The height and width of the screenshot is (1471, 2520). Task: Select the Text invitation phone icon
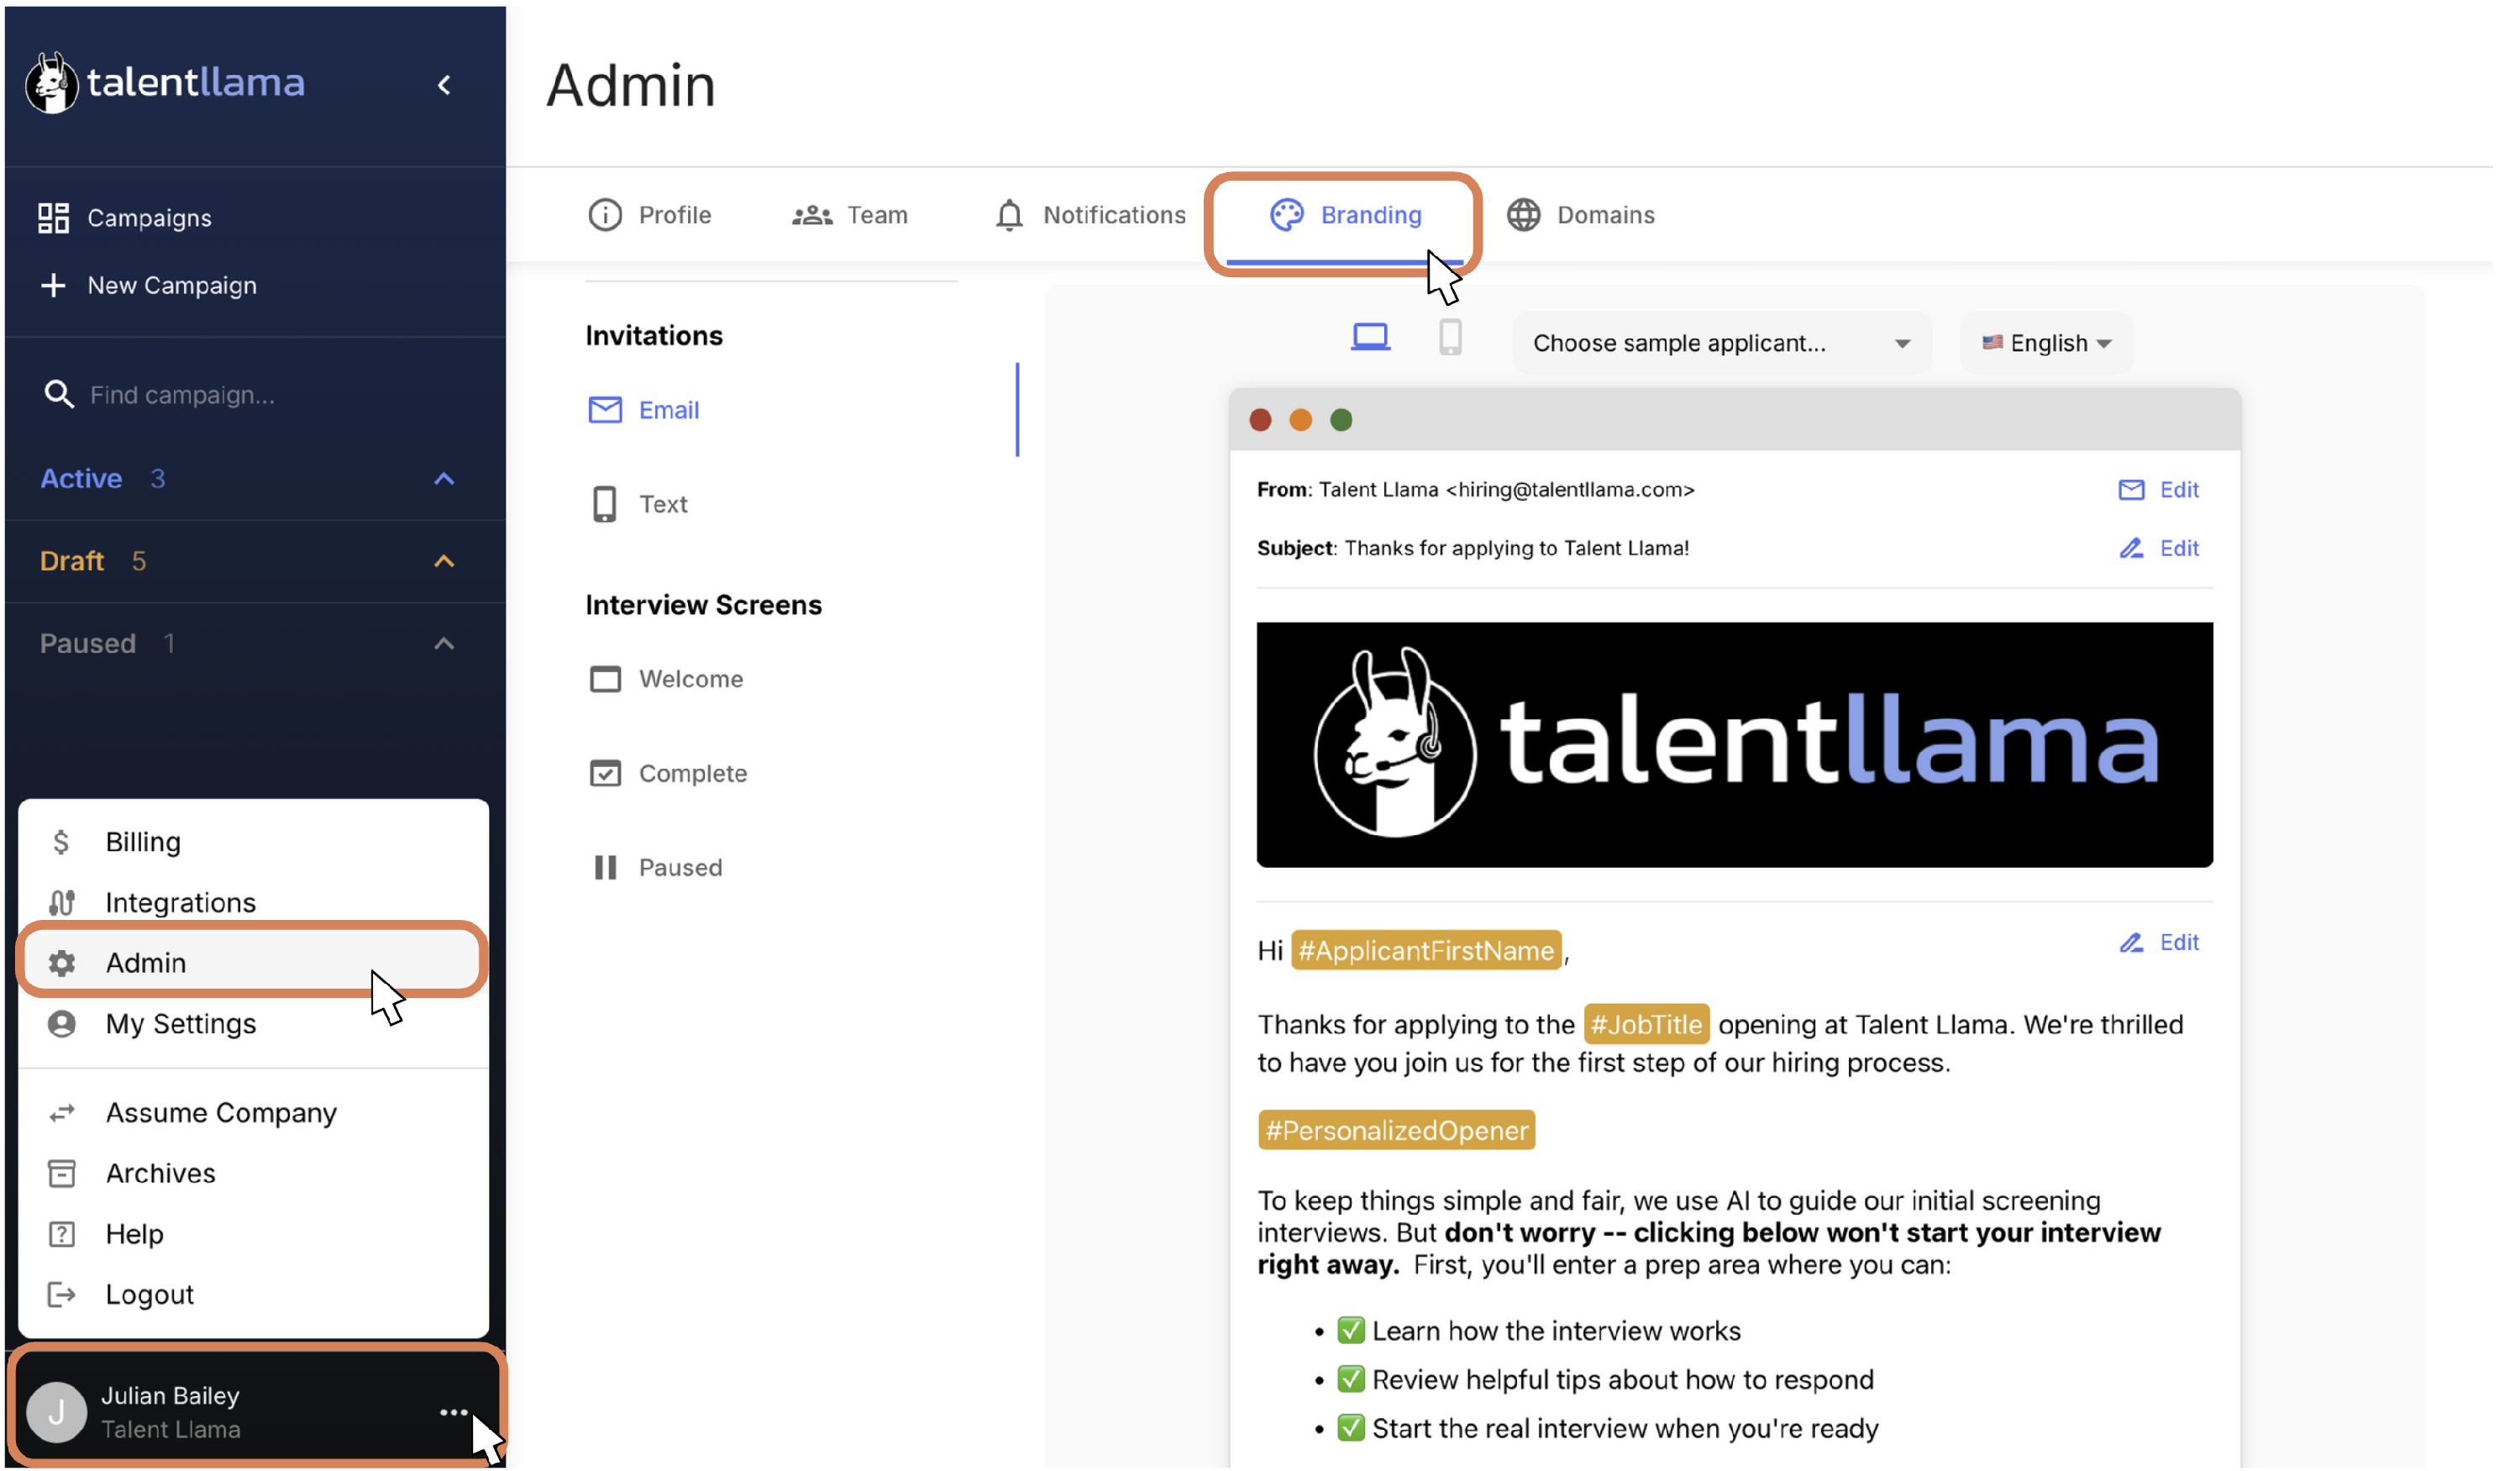[605, 504]
